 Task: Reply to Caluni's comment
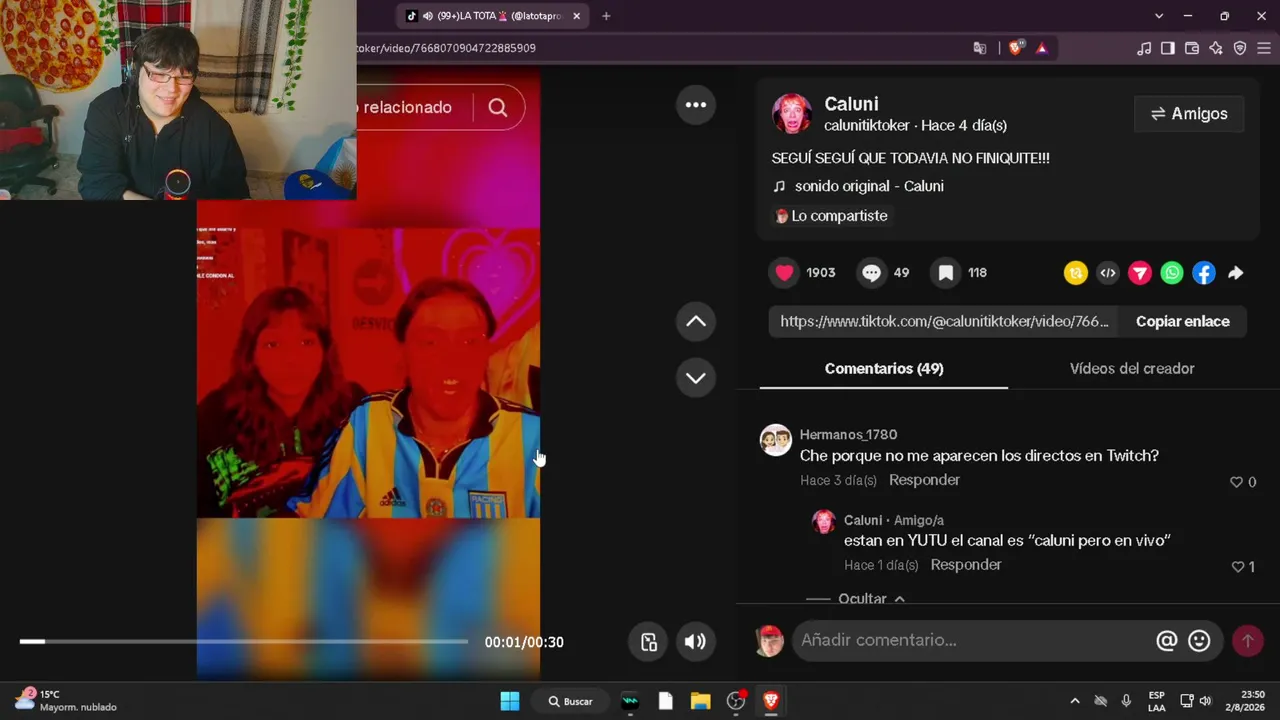966,565
